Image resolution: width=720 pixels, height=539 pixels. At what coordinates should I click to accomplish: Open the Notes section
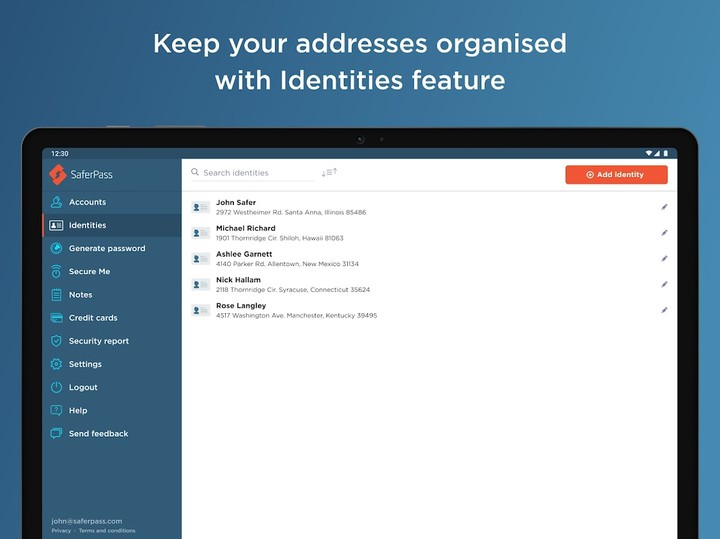(x=112, y=295)
